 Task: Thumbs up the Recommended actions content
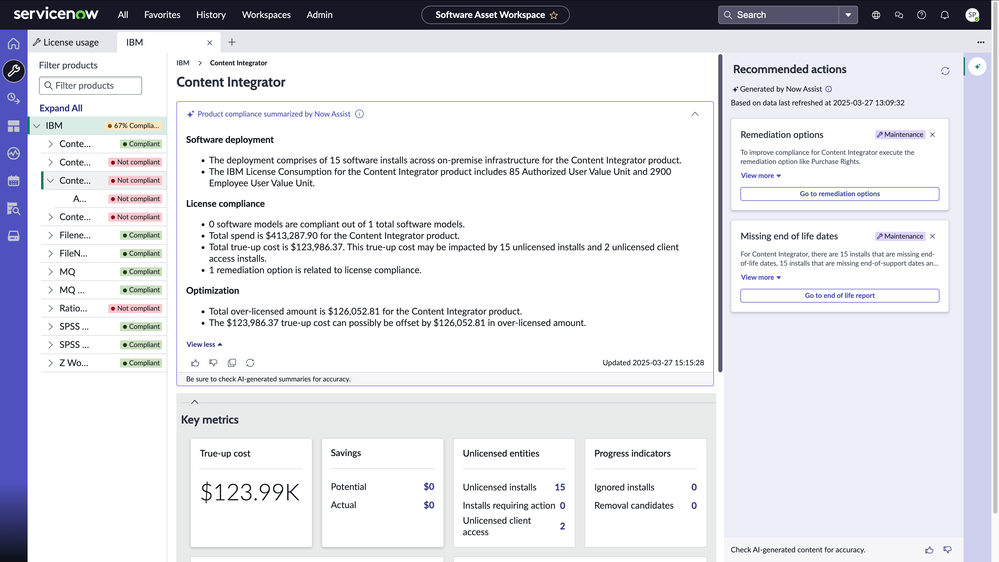pos(930,549)
